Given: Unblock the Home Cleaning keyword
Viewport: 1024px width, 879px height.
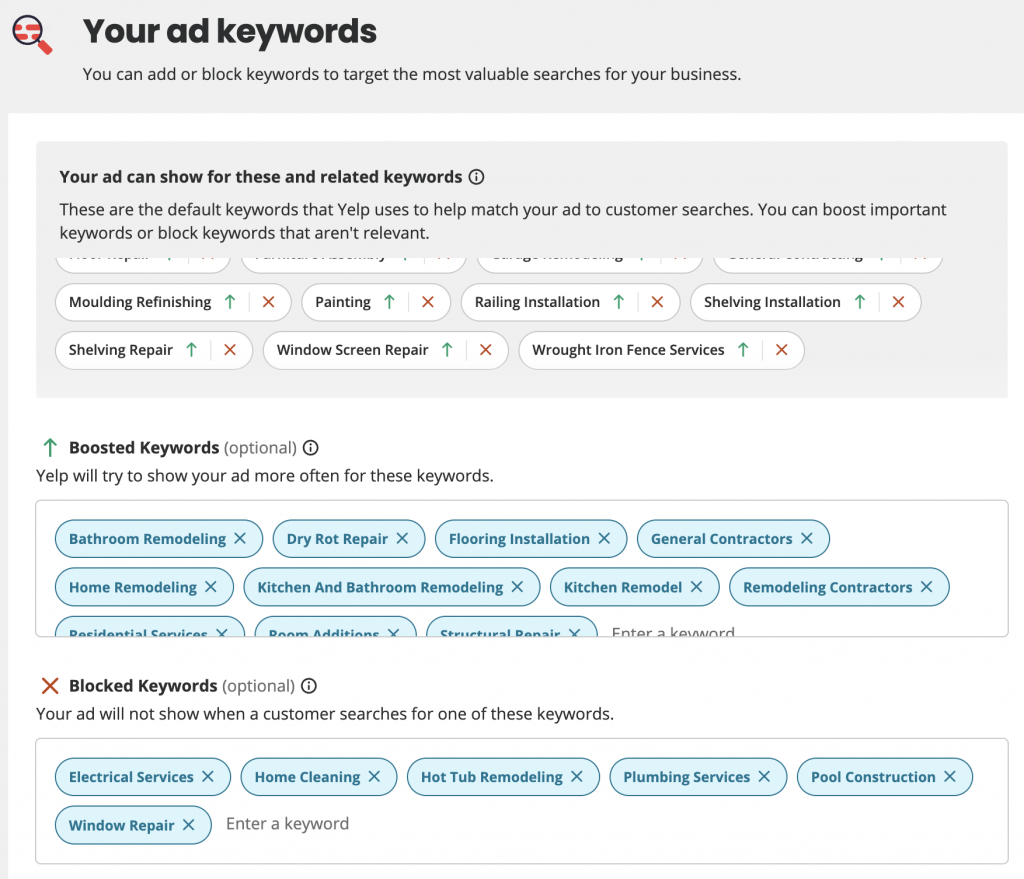Looking at the screenshot, I should (374, 776).
